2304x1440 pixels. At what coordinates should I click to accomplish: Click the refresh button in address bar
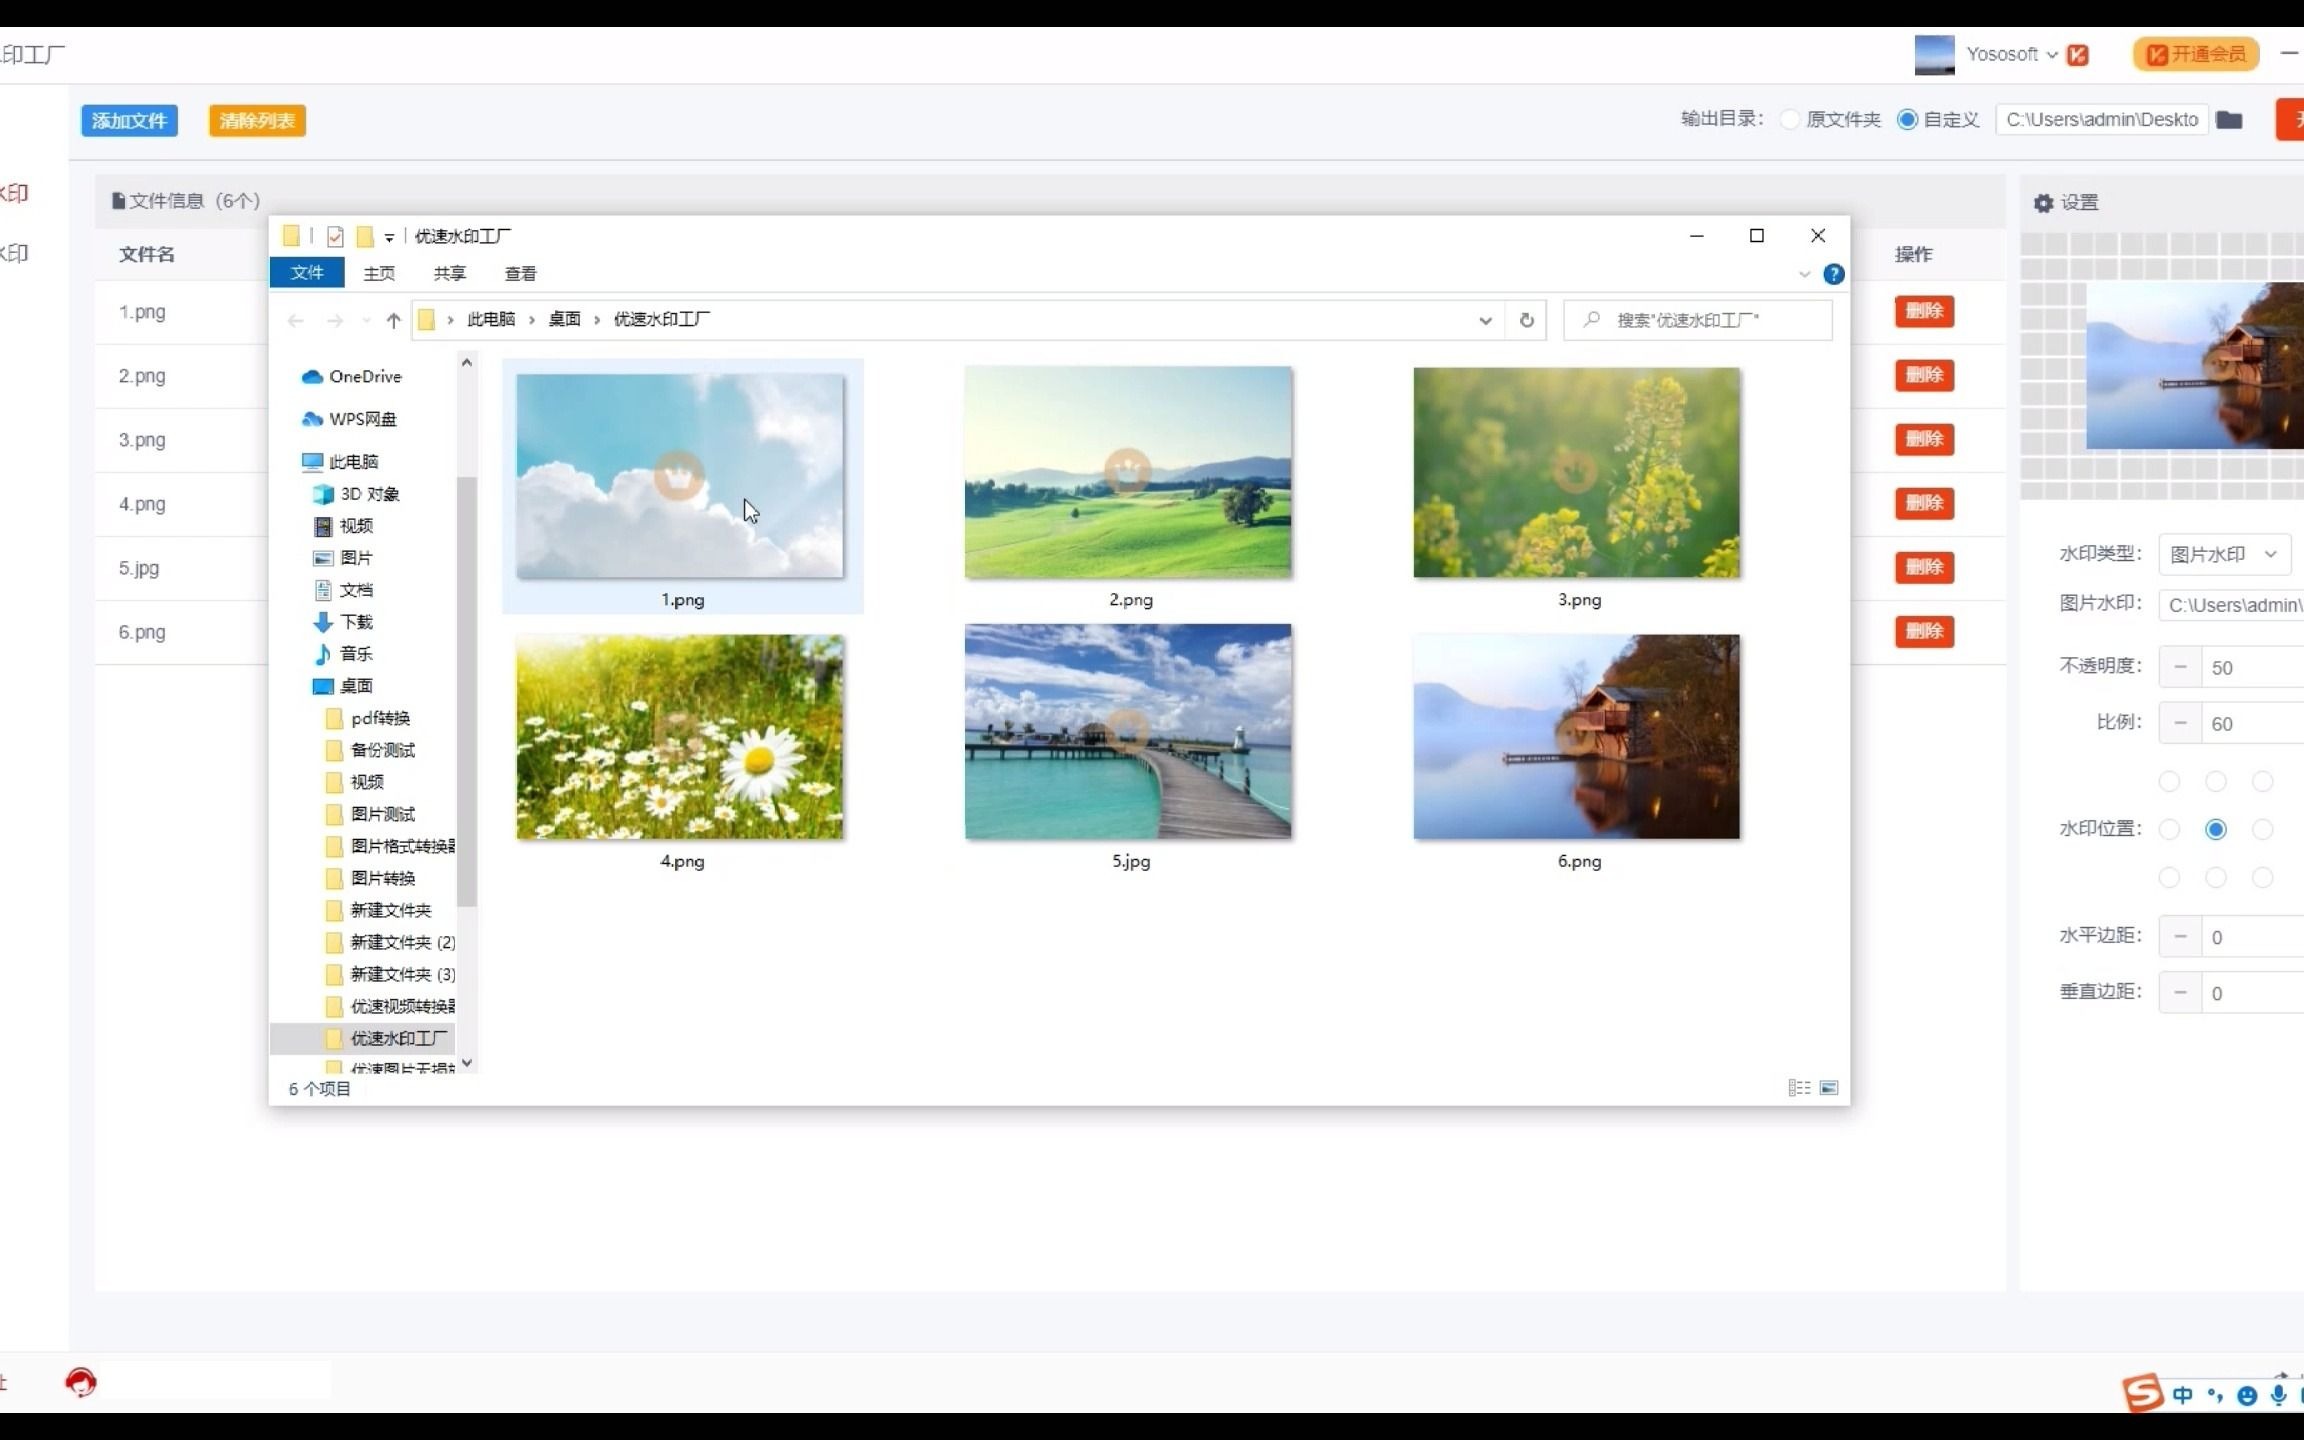coord(1526,320)
